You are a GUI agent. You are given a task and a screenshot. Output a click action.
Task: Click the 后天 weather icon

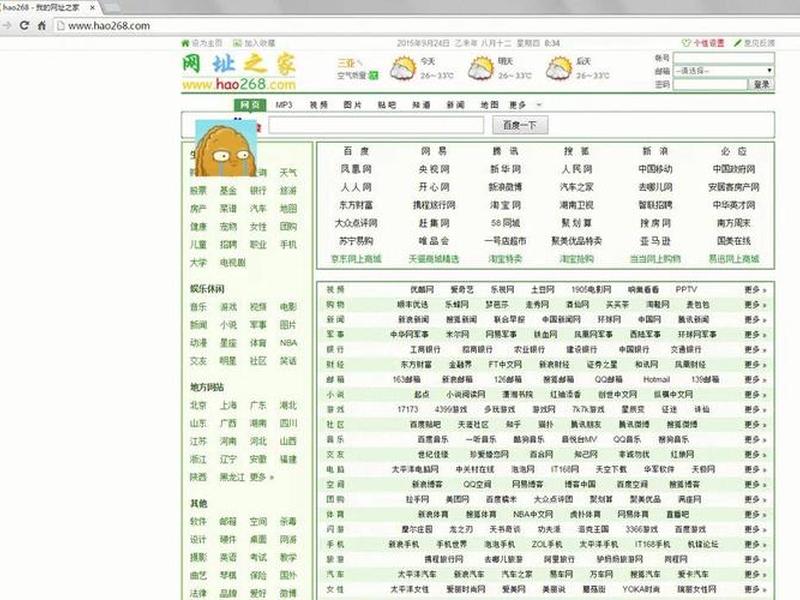(559, 69)
